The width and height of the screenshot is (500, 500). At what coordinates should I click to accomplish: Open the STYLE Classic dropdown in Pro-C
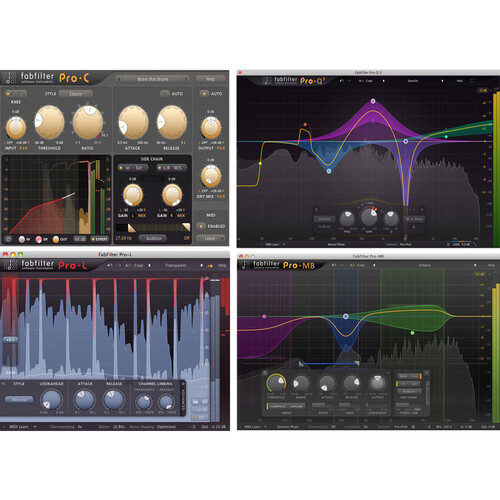(76, 94)
